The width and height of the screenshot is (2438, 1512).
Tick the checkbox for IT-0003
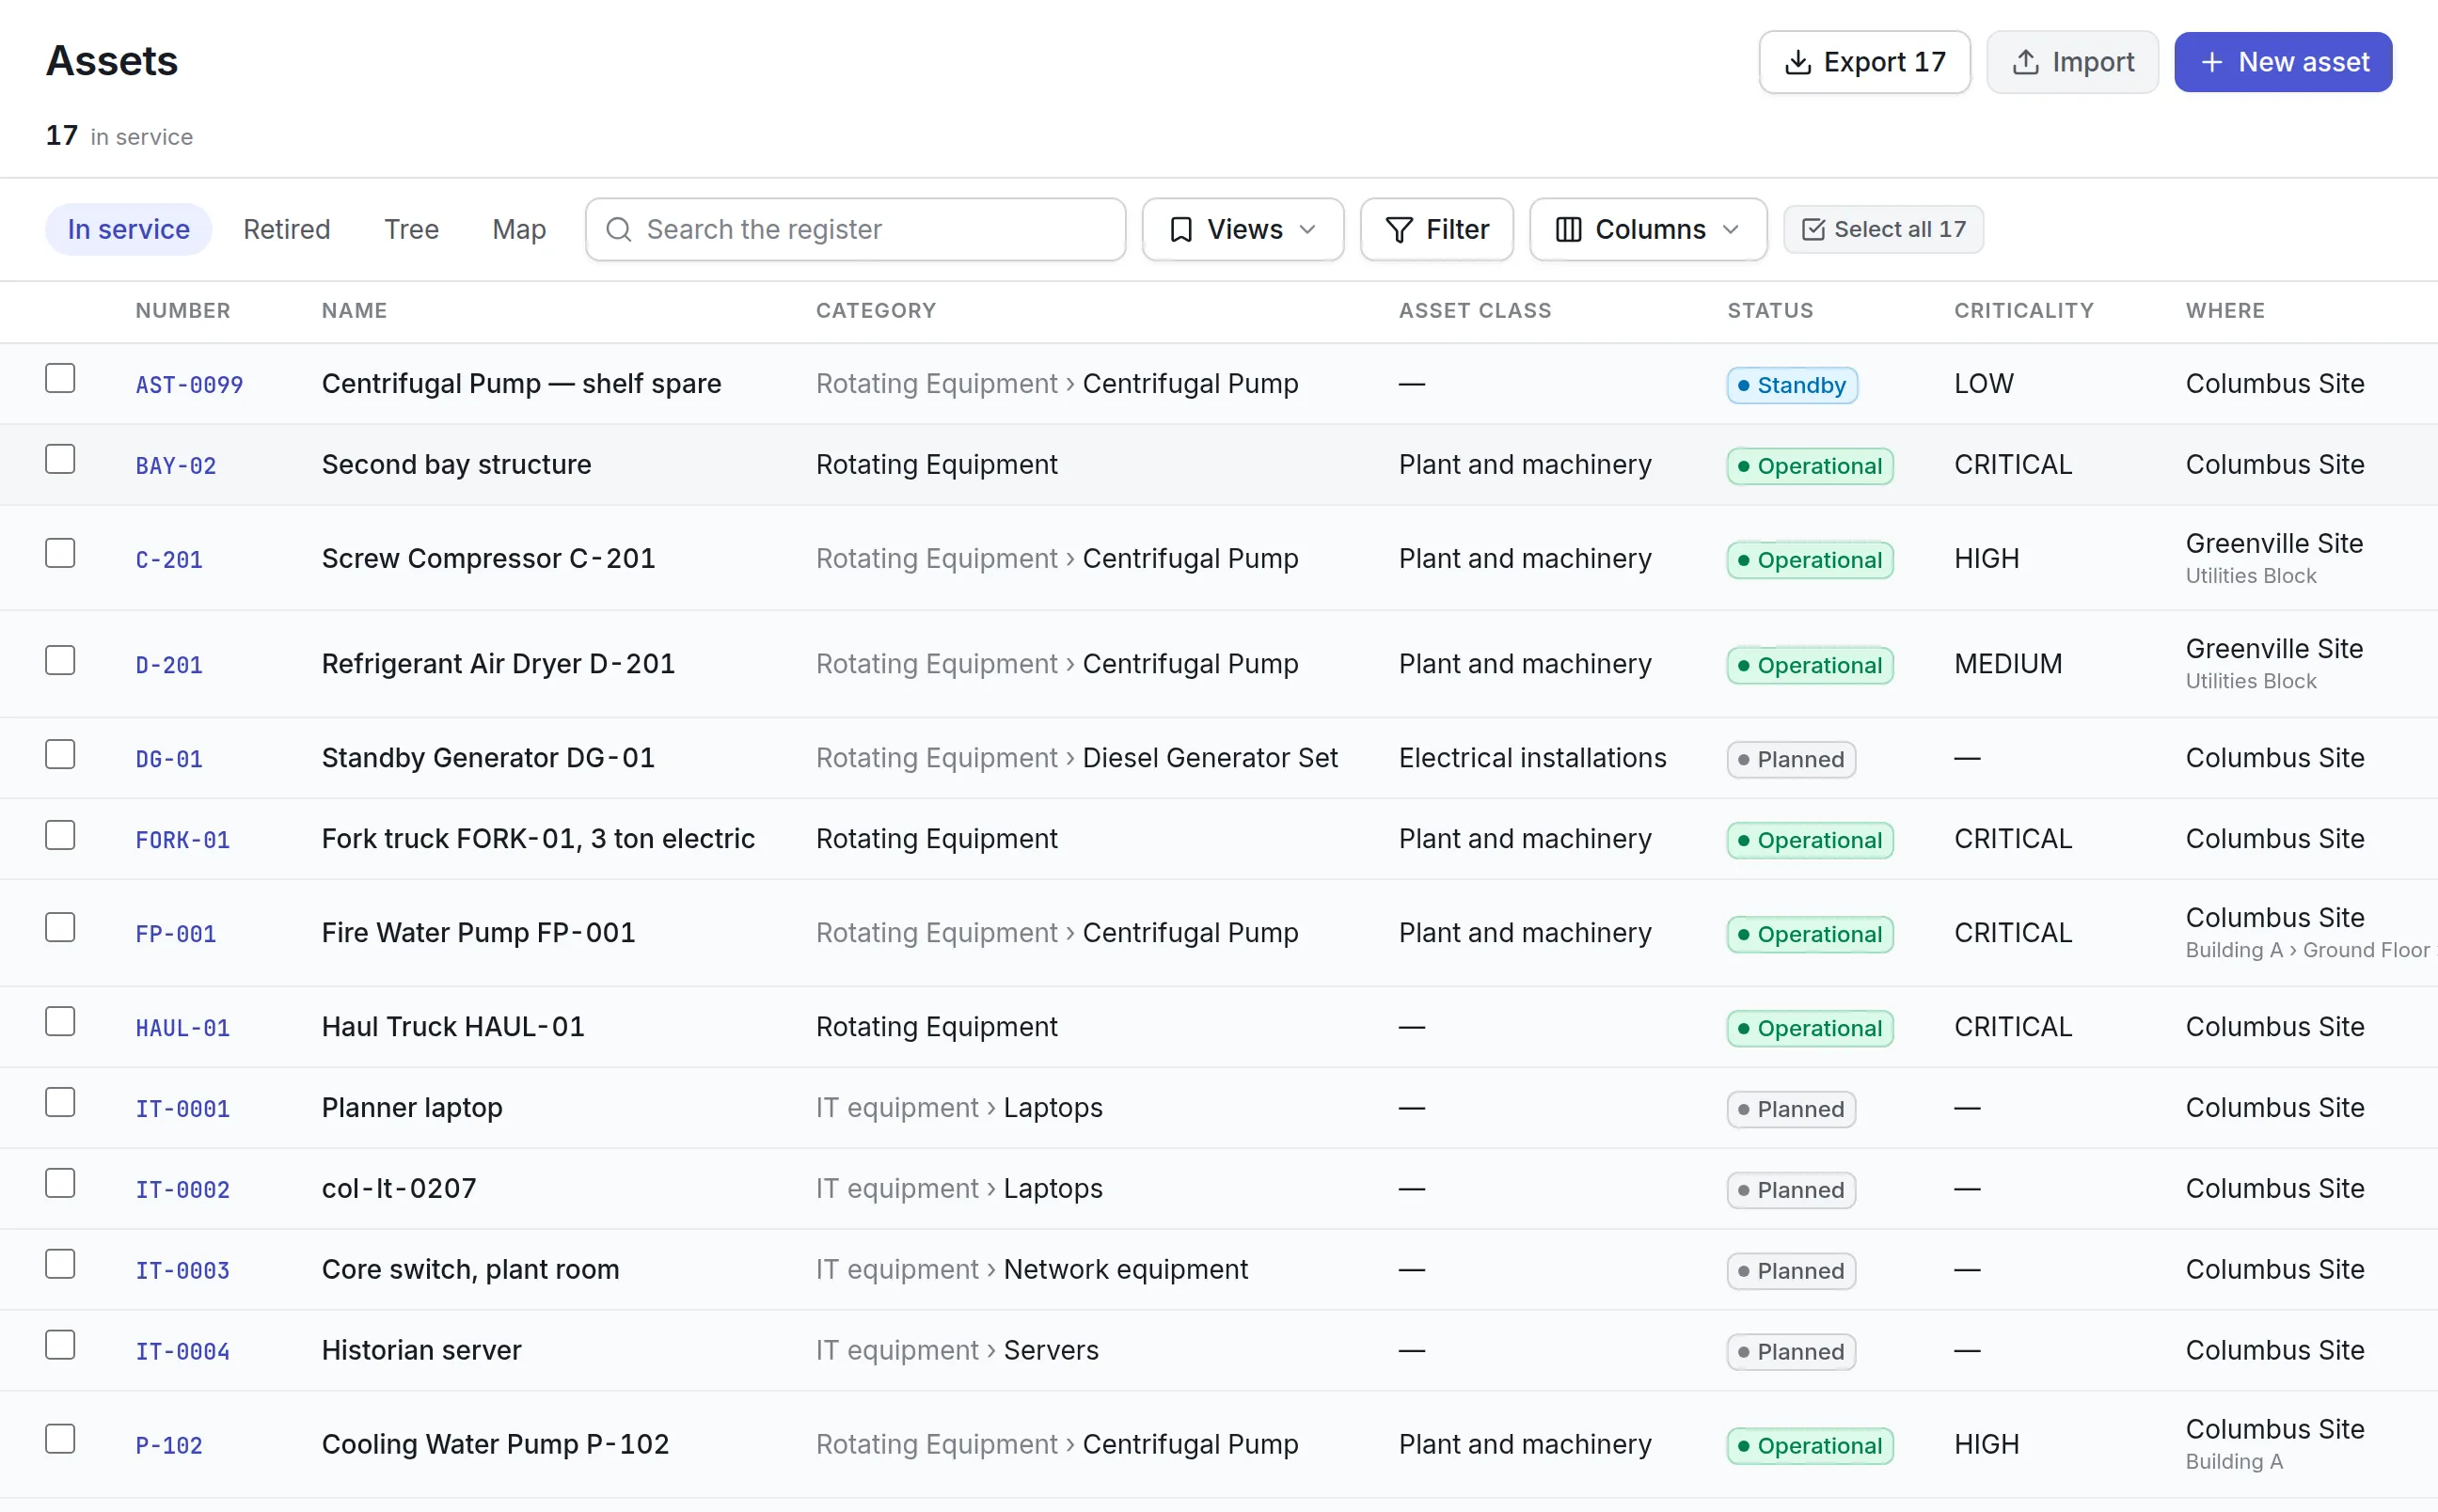pyautogui.click(x=60, y=1264)
